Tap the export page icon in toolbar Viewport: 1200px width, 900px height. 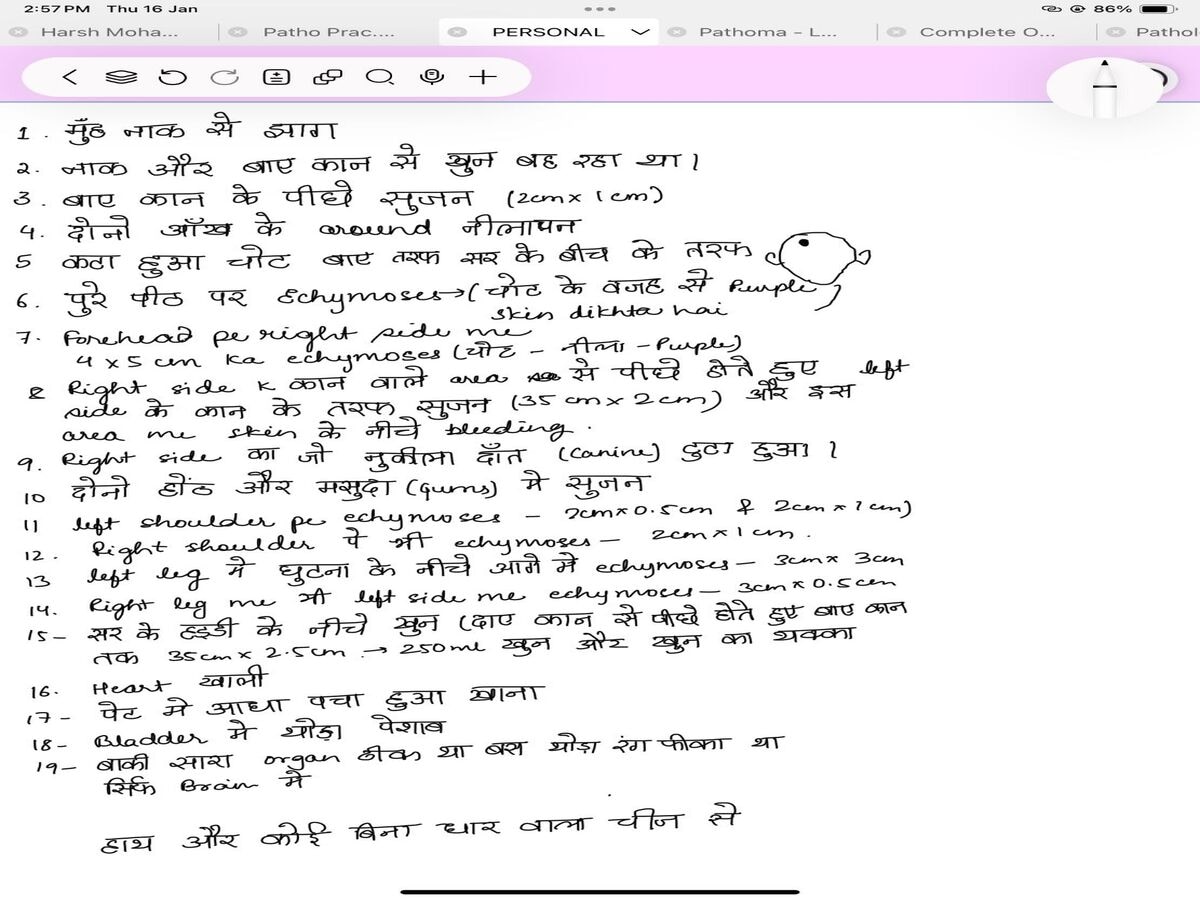coord(274,77)
